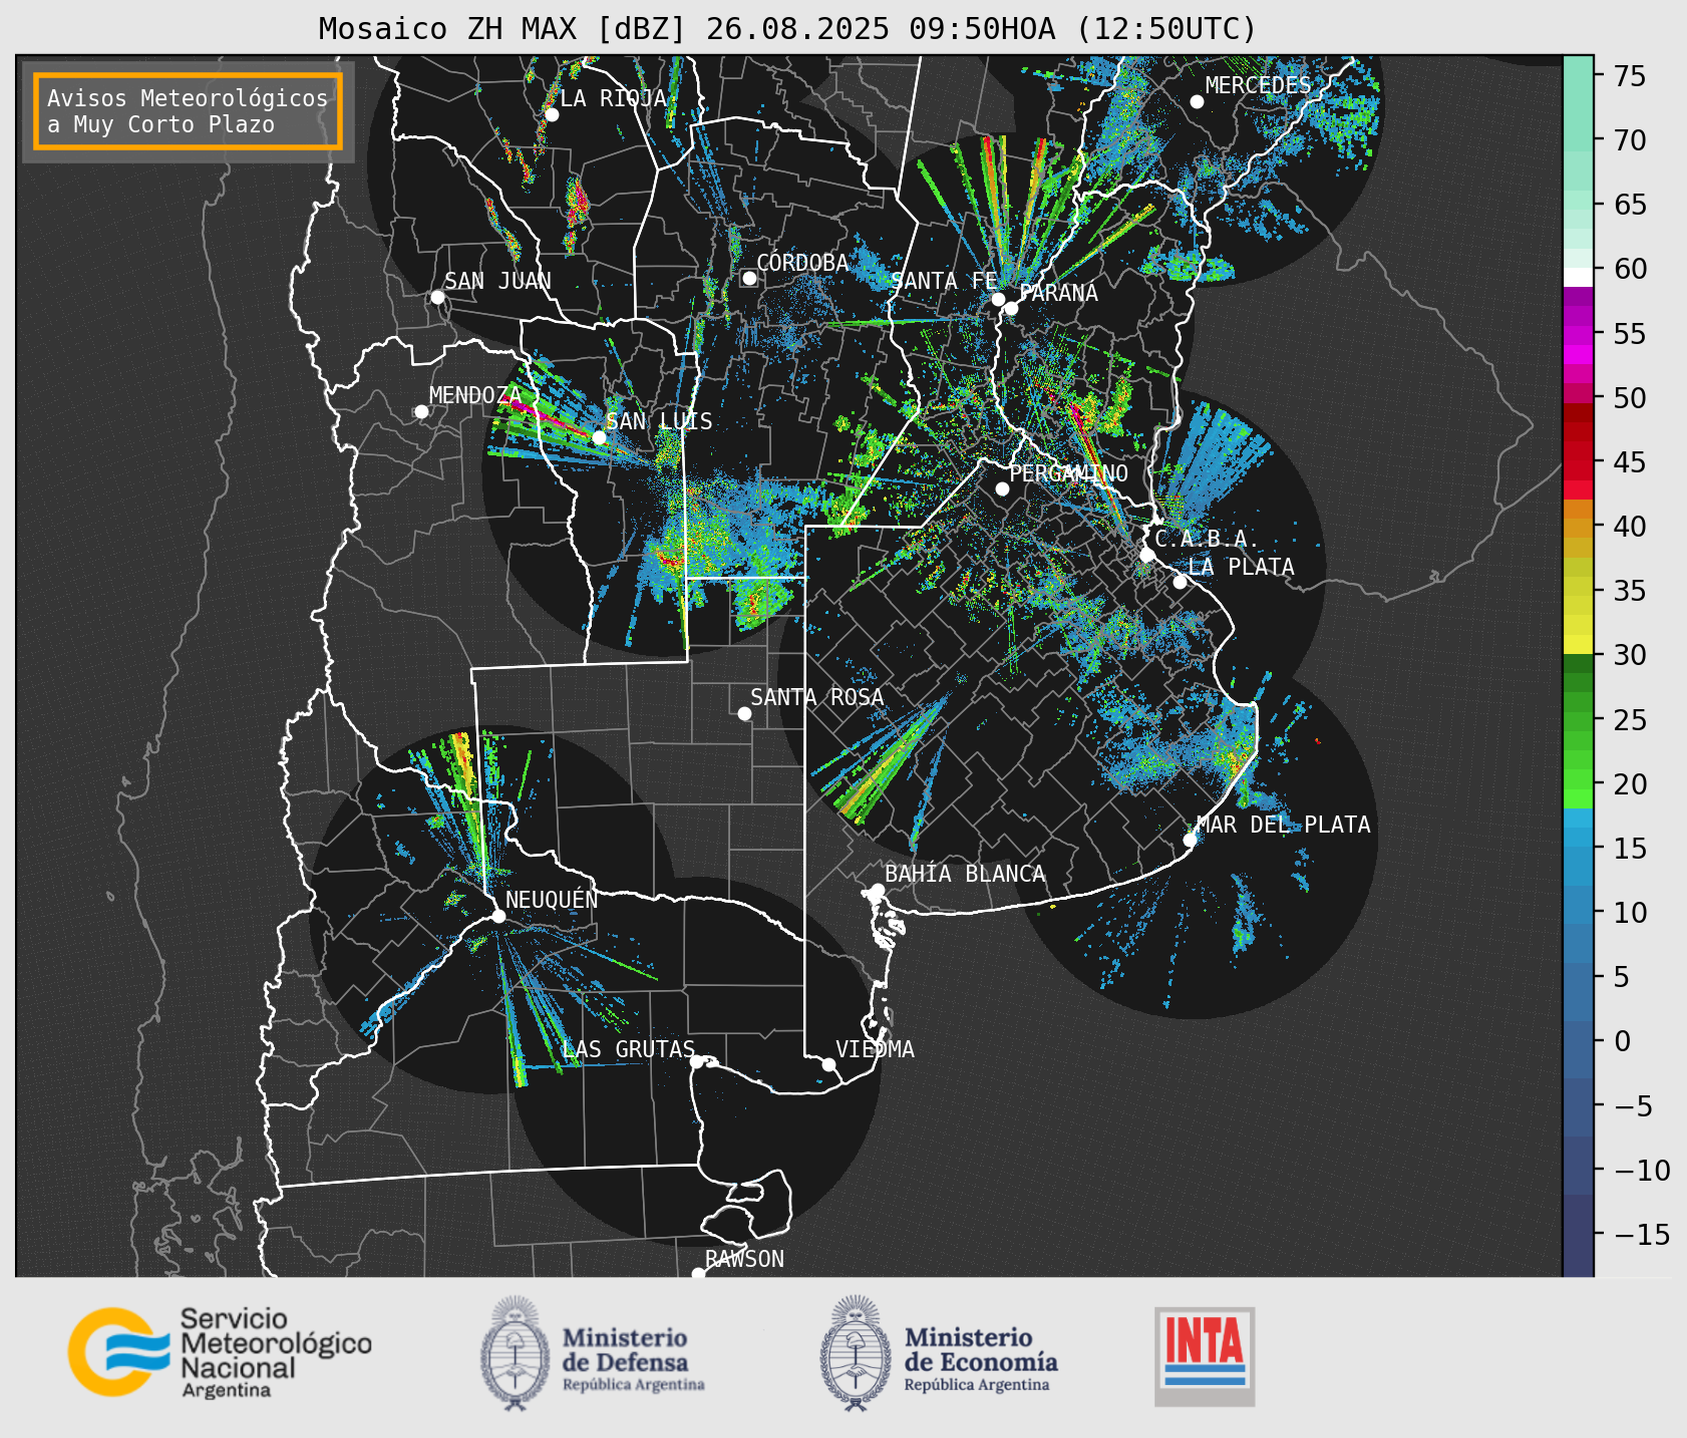Click the SANTA ROSA label text
The width and height of the screenshot is (1687, 1438).
[817, 697]
